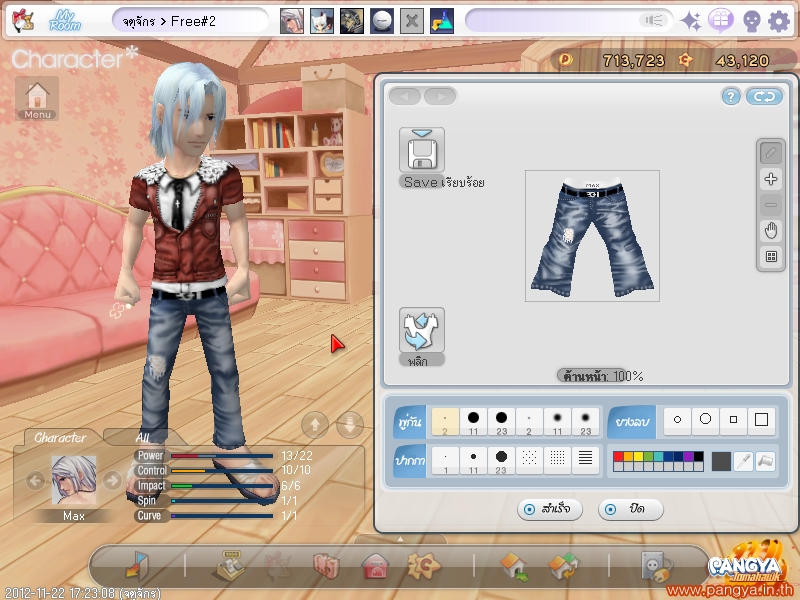The image size is (800, 600).
Task: Pick the yellow color swatch
Action: click(638, 457)
